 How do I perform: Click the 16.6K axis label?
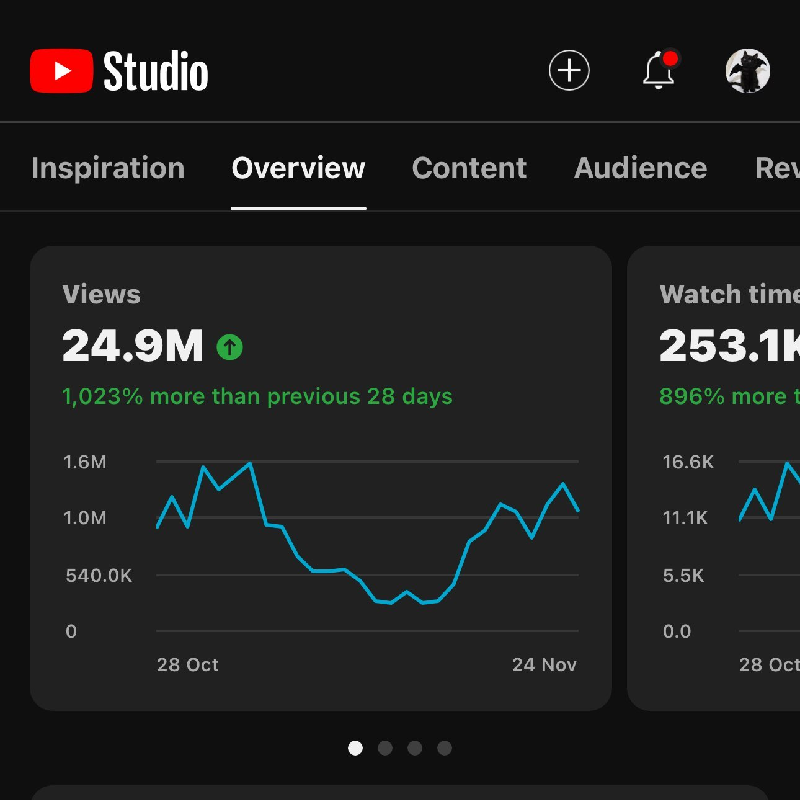pyautogui.click(x=688, y=462)
